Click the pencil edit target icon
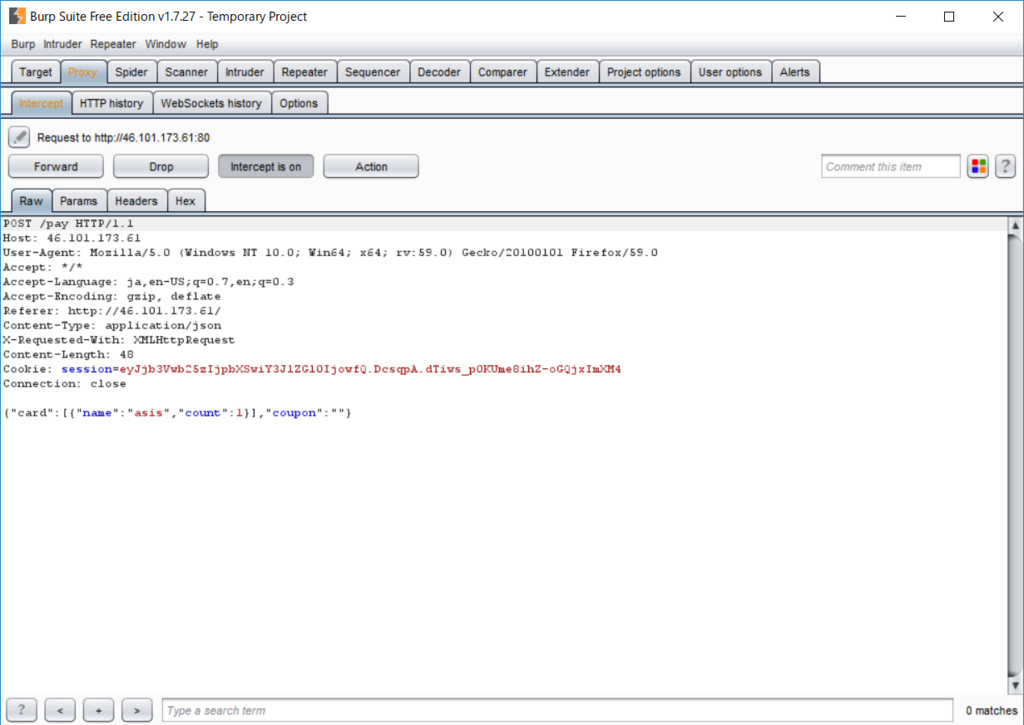 [x=19, y=137]
